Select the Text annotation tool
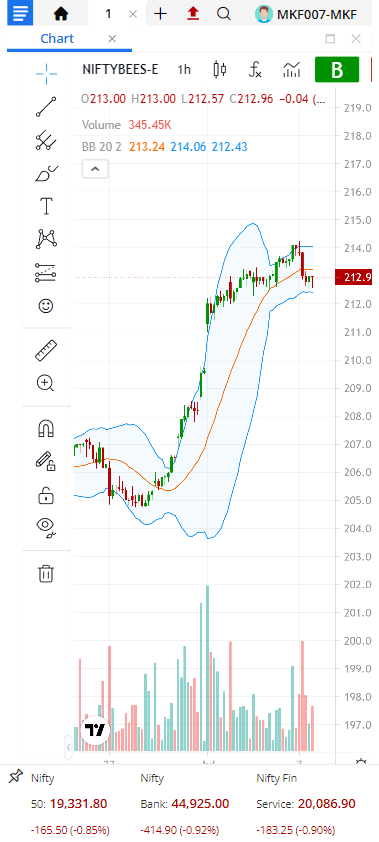Image resolution: width=379 pixels, height=842 pixels. 46,206
